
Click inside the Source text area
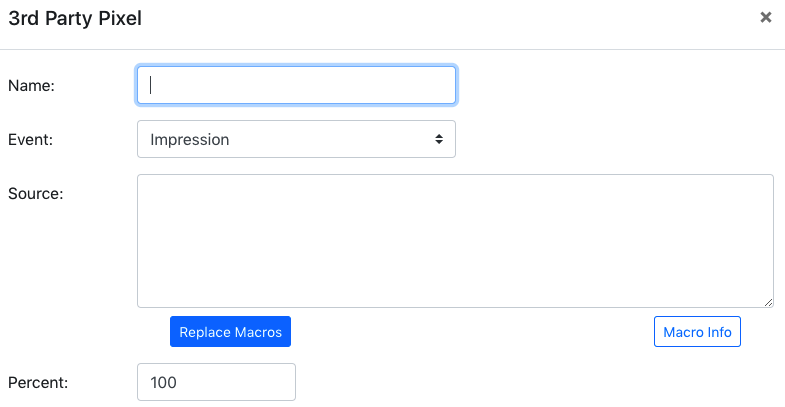455,241
